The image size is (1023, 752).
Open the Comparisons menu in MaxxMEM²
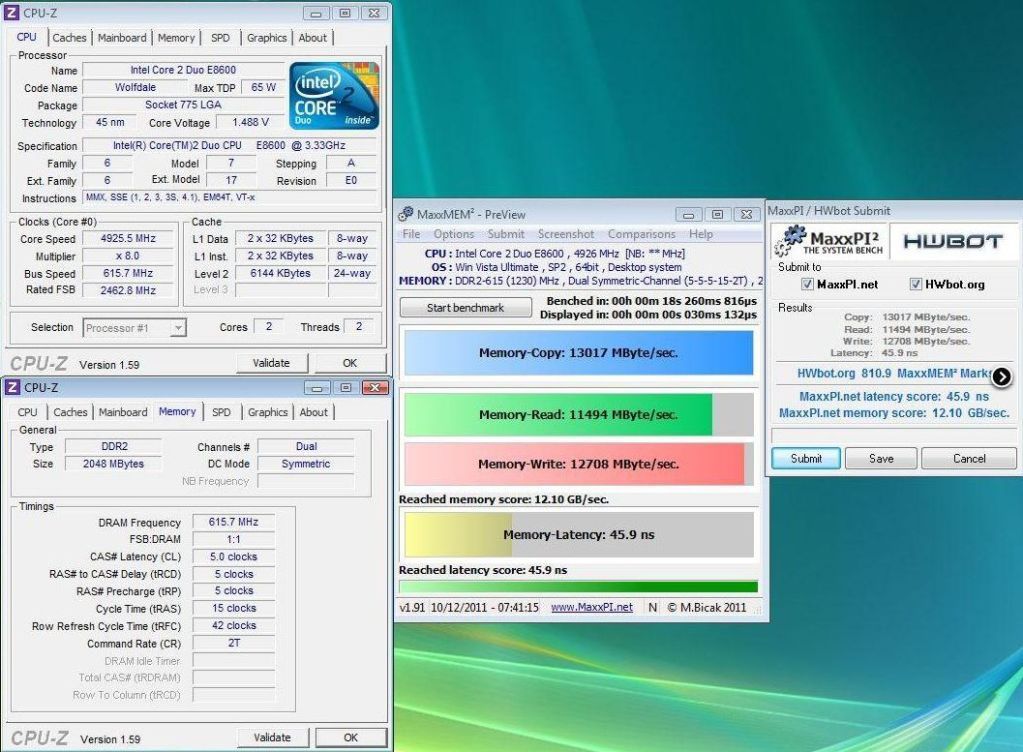click(x=641, y=234)
